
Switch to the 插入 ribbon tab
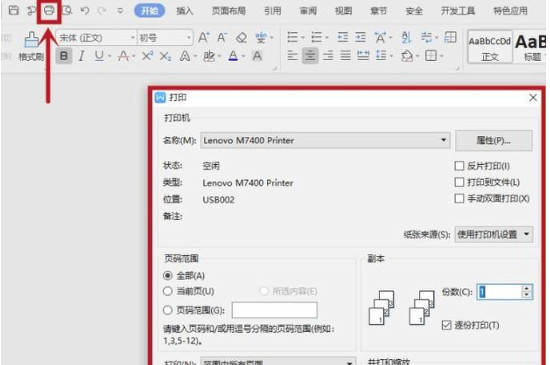pyautogui.click(x=185, y=11)
